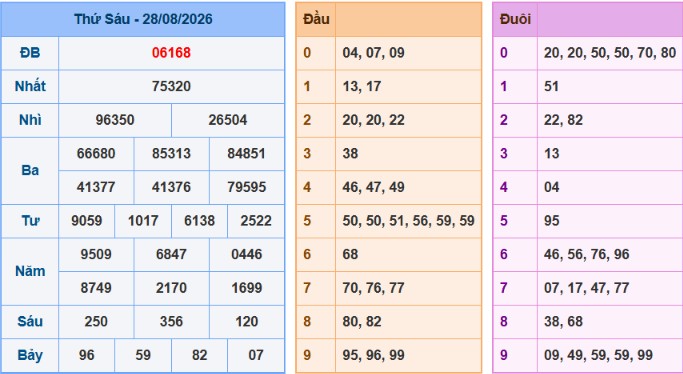Click third prize number 66680

click(96, 153)
